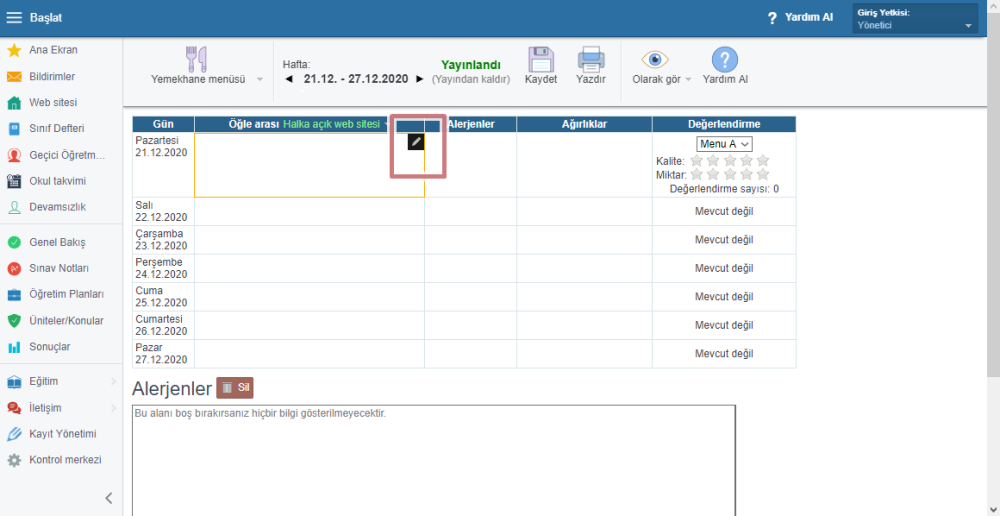1000x516 pixels.
Task: Collapse the sidebar with the left chevron
Action: point(109,498)
